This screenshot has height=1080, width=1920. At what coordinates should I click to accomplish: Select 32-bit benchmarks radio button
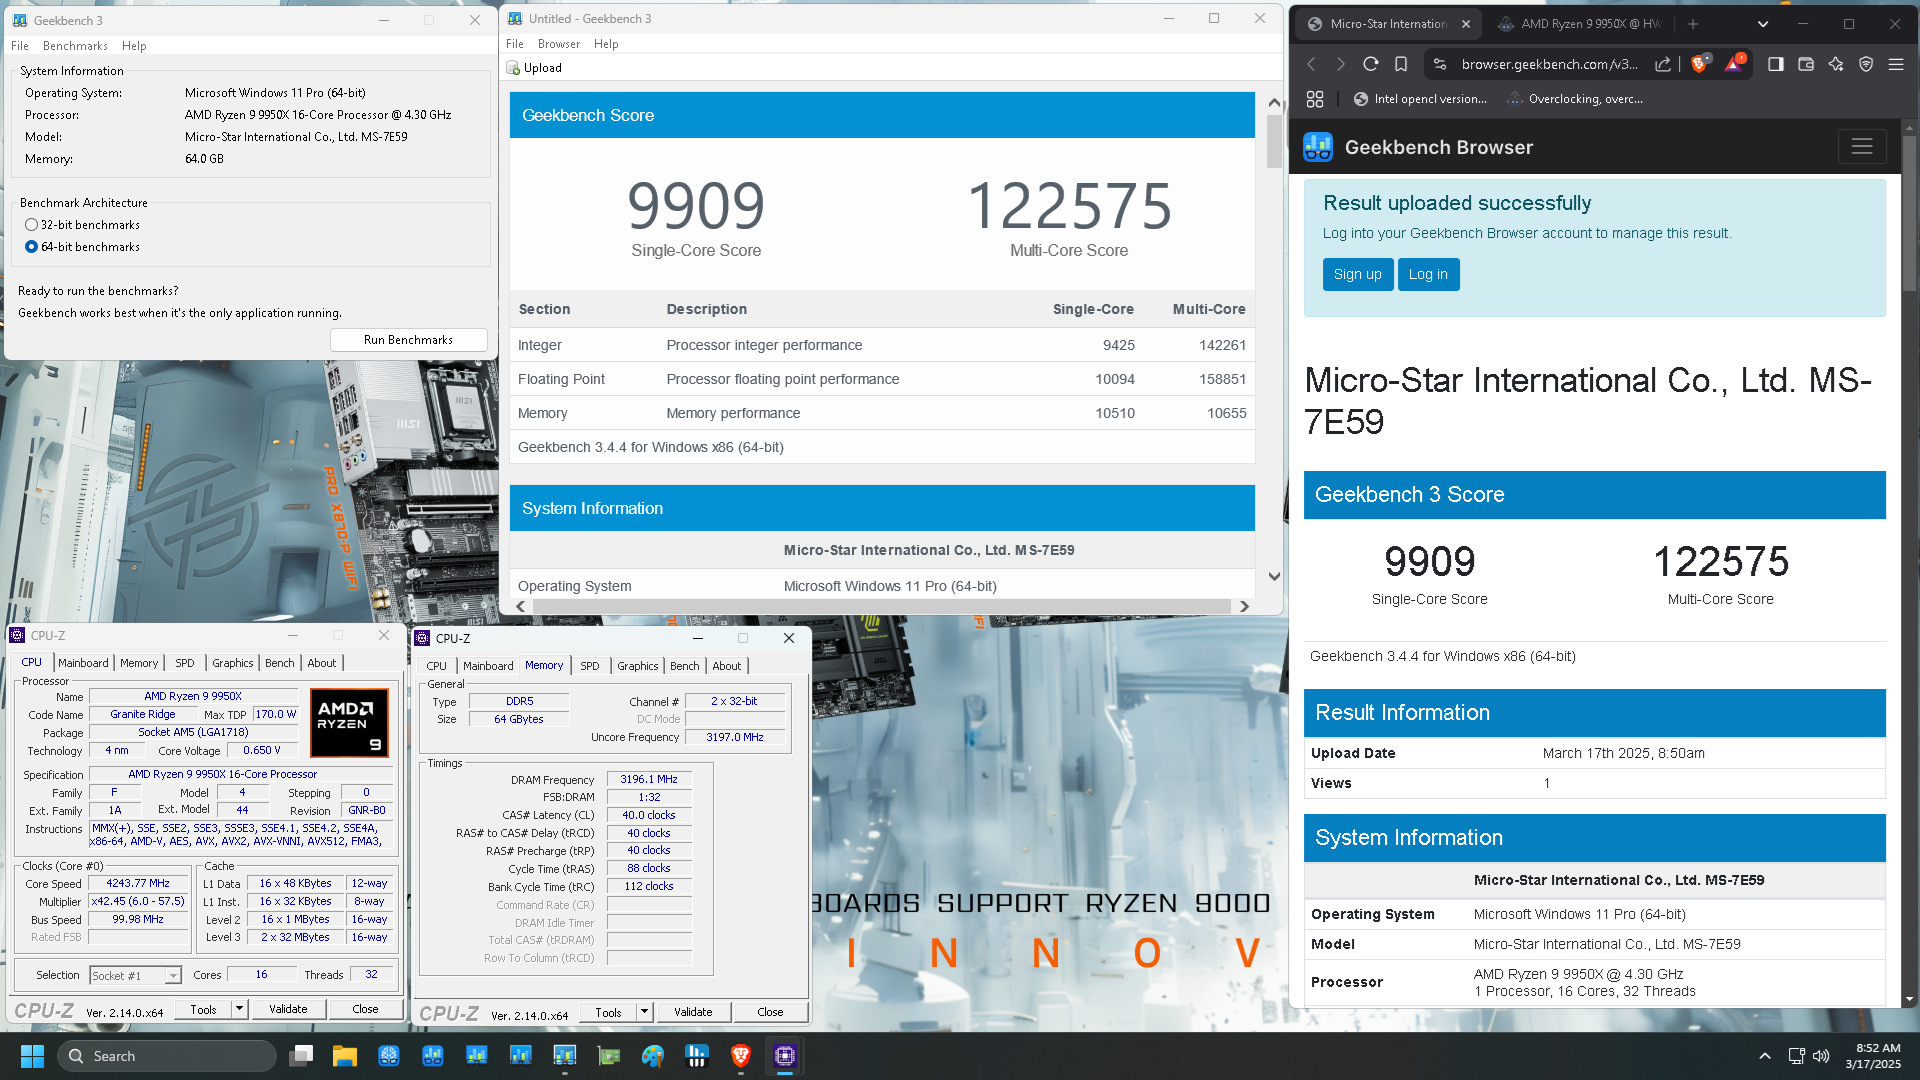[32, 225]
